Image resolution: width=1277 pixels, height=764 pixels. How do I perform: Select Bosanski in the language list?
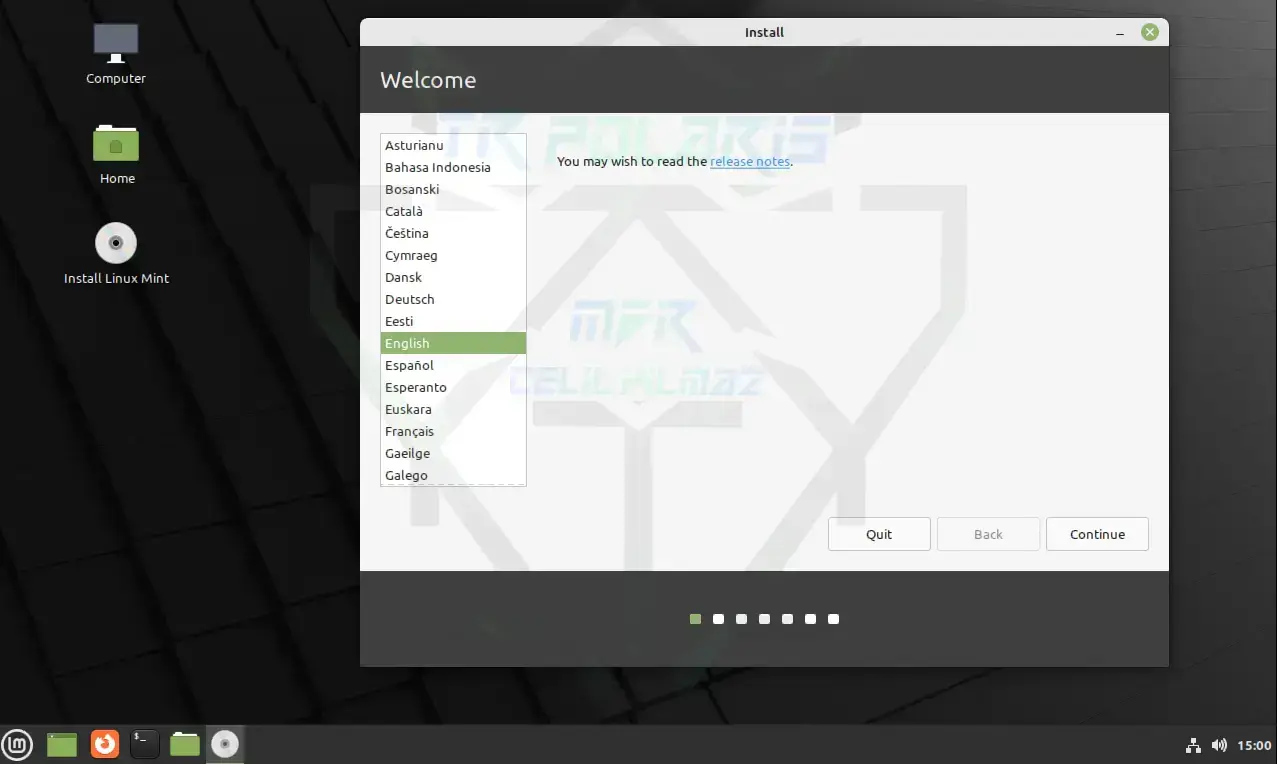click(454, 189)
